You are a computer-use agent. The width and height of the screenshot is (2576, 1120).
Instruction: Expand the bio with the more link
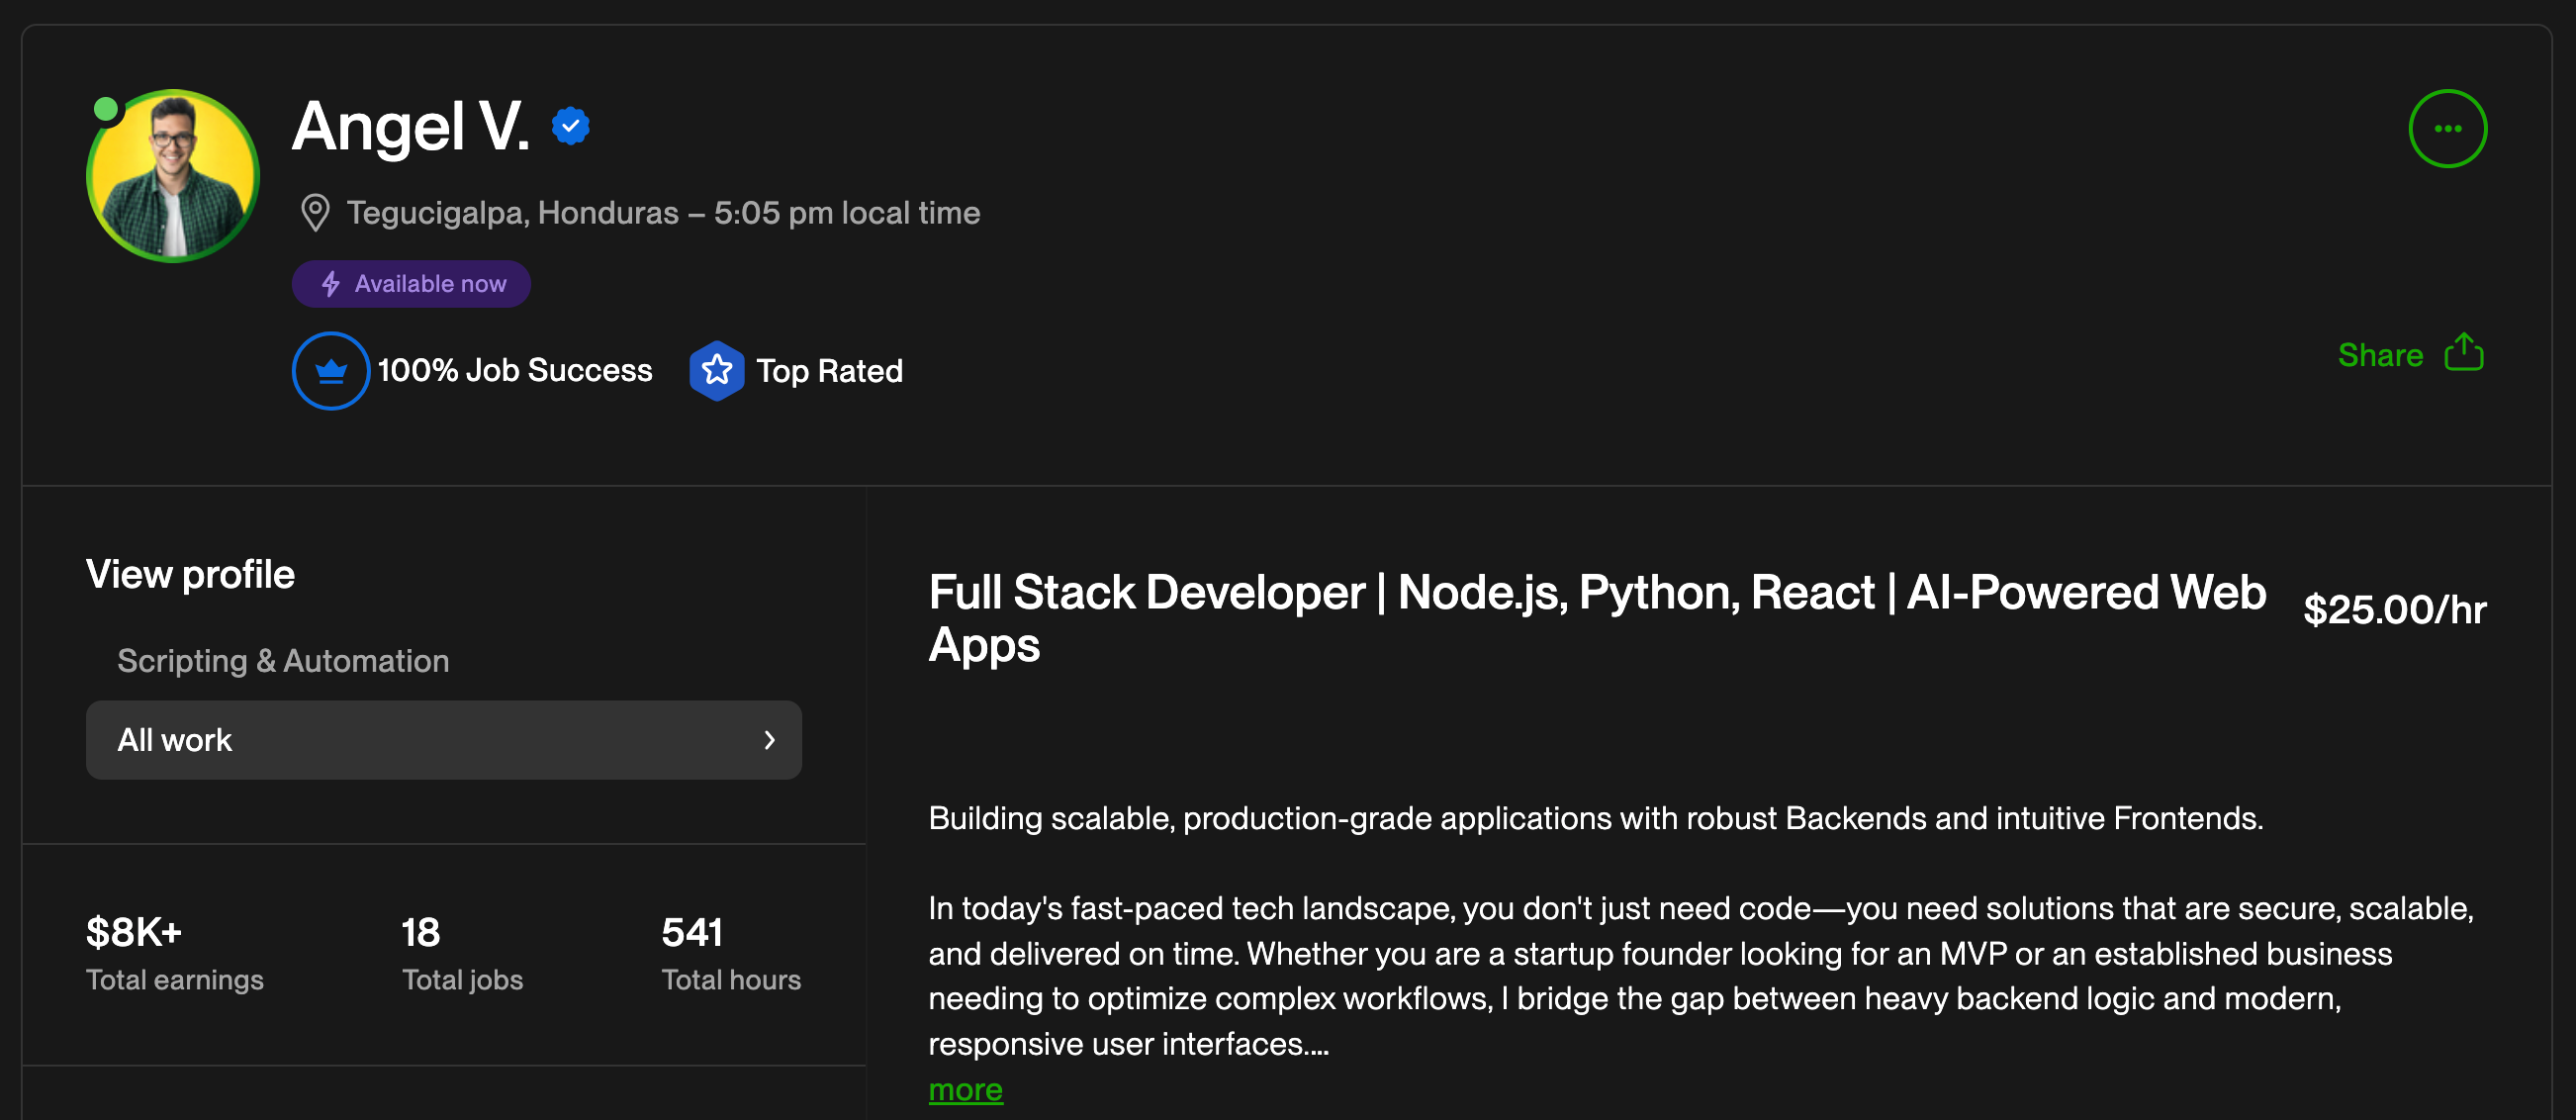[x=965, y=1090]
